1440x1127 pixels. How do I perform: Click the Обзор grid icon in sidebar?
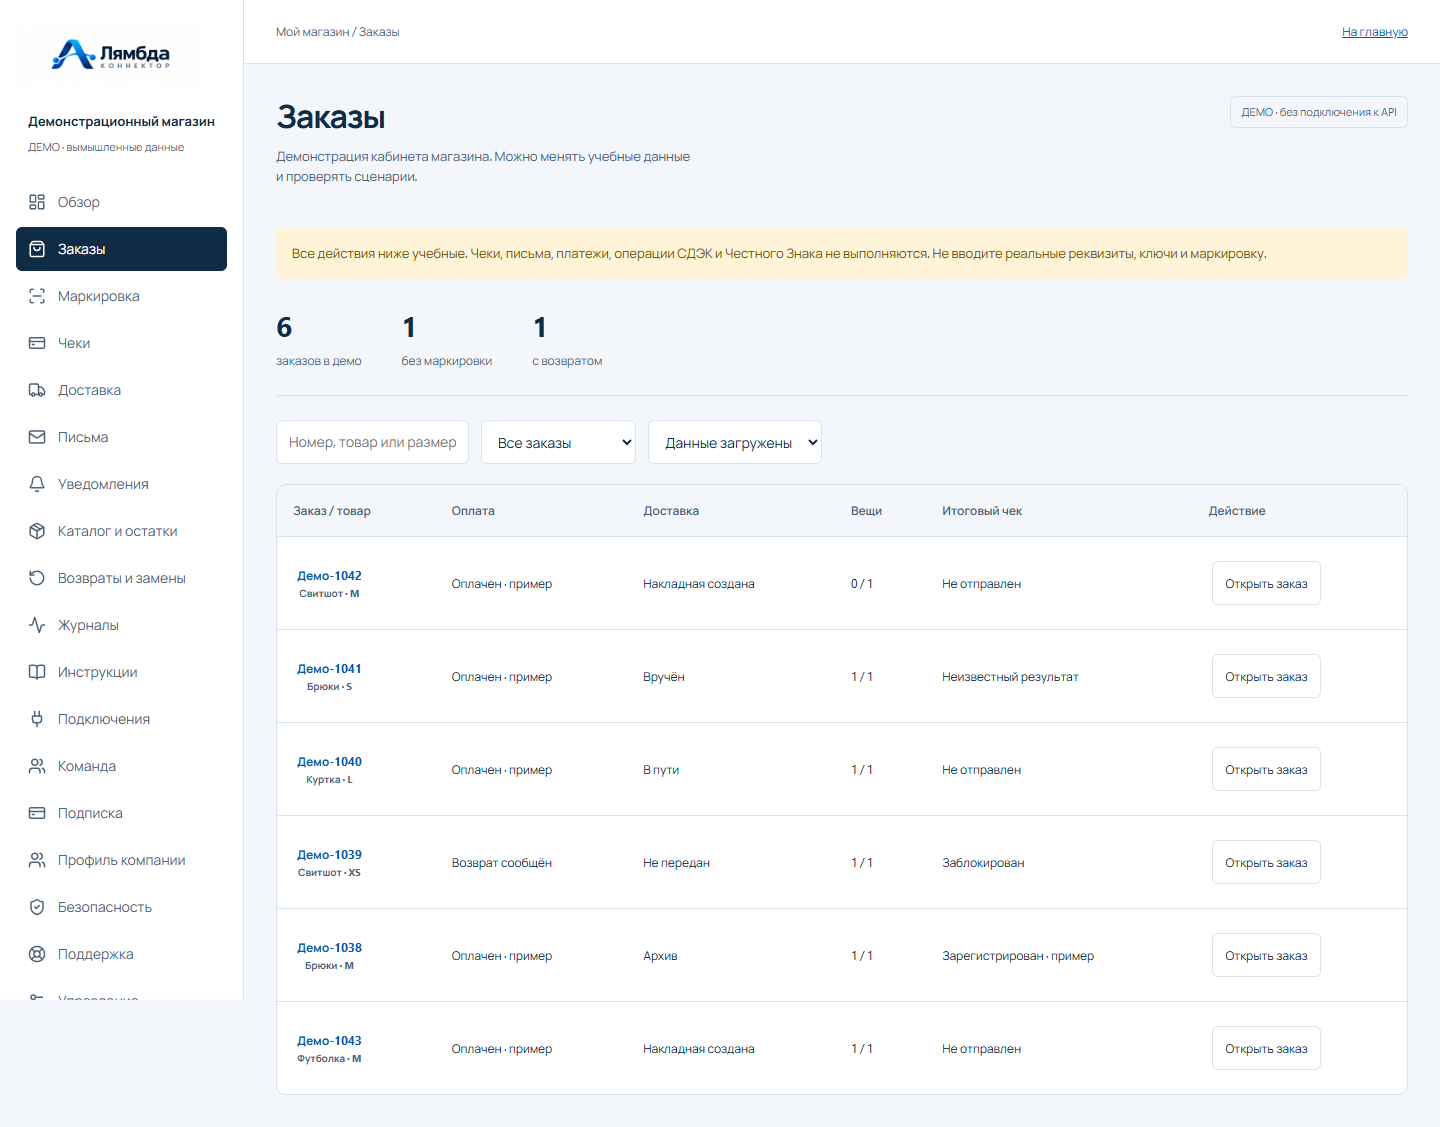(x=37, y=202)
